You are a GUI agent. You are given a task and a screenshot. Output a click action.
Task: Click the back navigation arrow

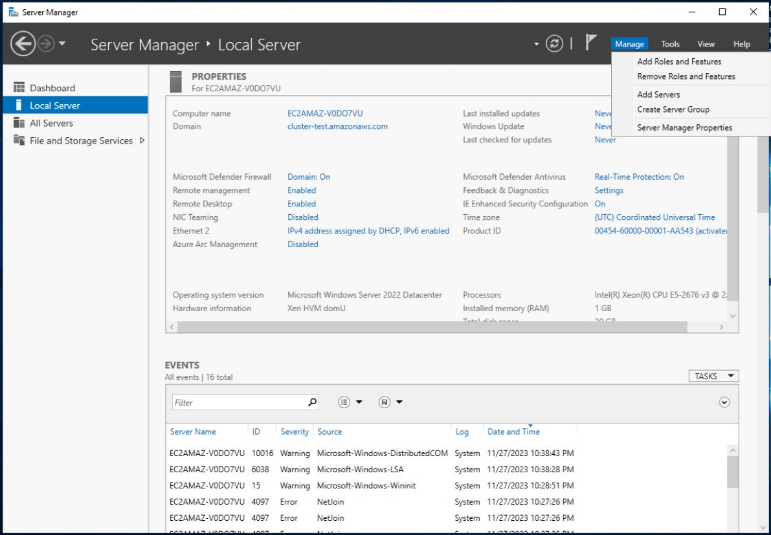pos(23,44)
